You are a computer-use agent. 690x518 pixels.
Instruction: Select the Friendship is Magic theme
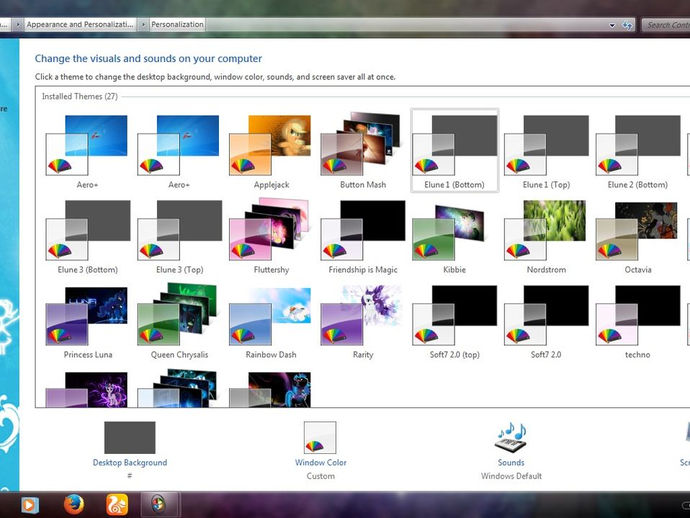(363, 236)
